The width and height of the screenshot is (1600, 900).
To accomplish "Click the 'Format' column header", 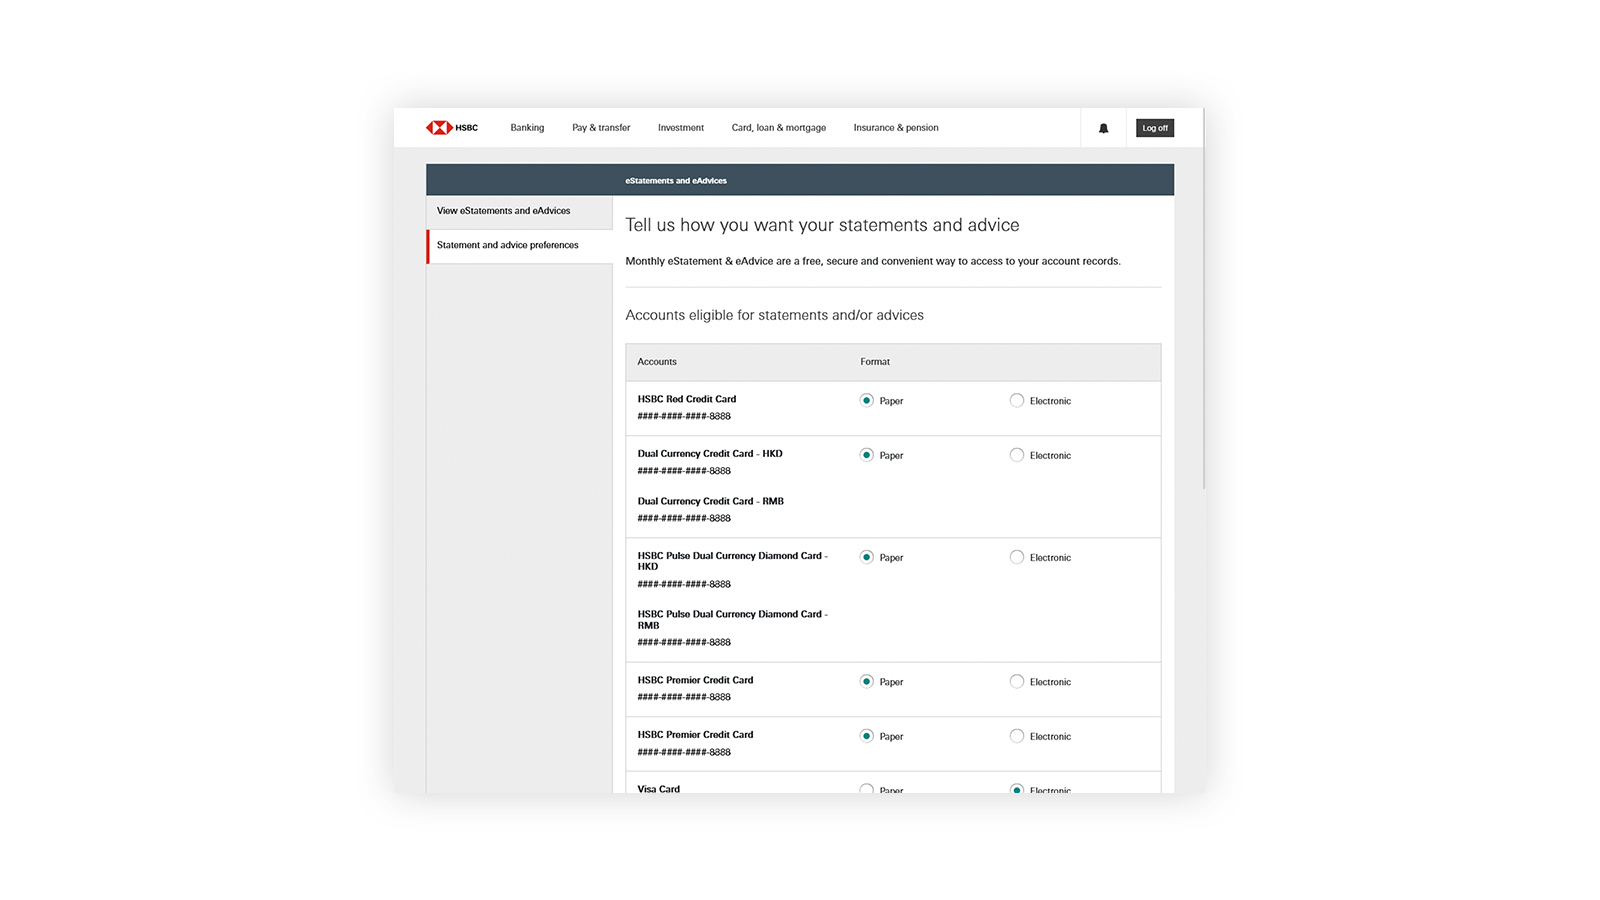I will [875, 362].
